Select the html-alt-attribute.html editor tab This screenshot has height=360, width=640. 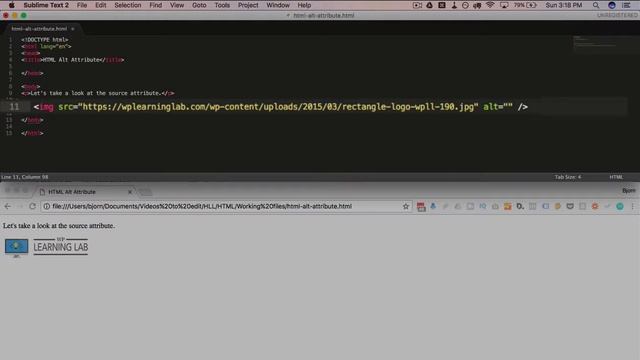click(x=39, y=29)
